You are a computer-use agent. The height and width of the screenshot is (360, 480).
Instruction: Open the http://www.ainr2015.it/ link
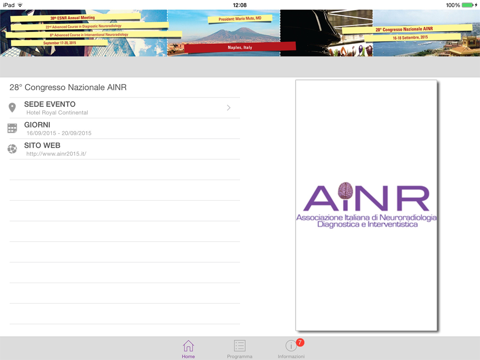pyautogui.click(x=56, y=154)
